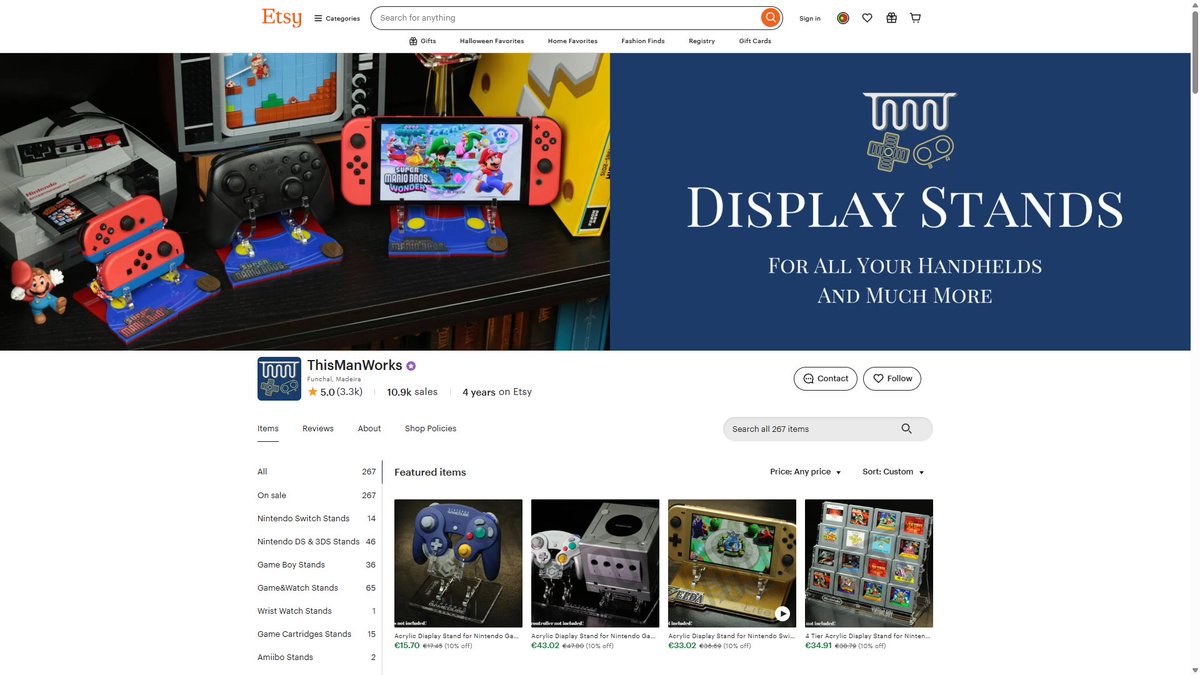Switch to the About tab
Screen dimensions: 1200x675
point(369,429)
